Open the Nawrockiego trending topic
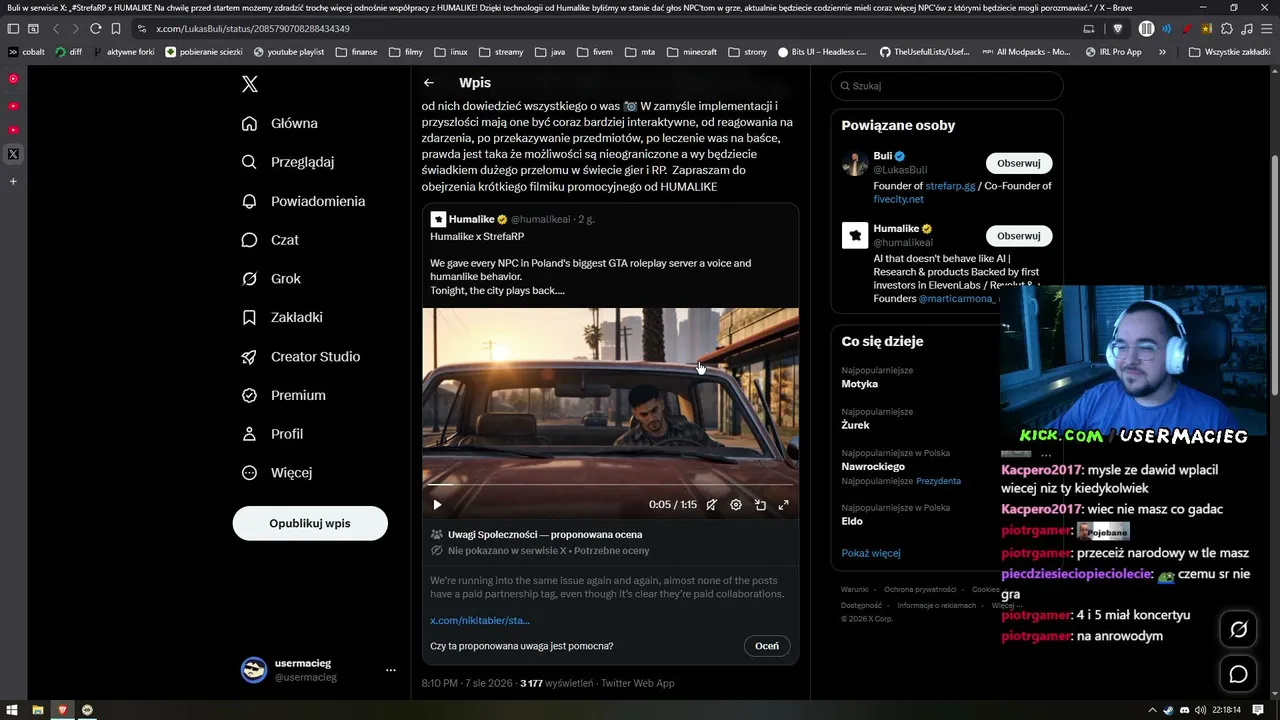Screen dimensions: 1280x720 pos(873,466)
